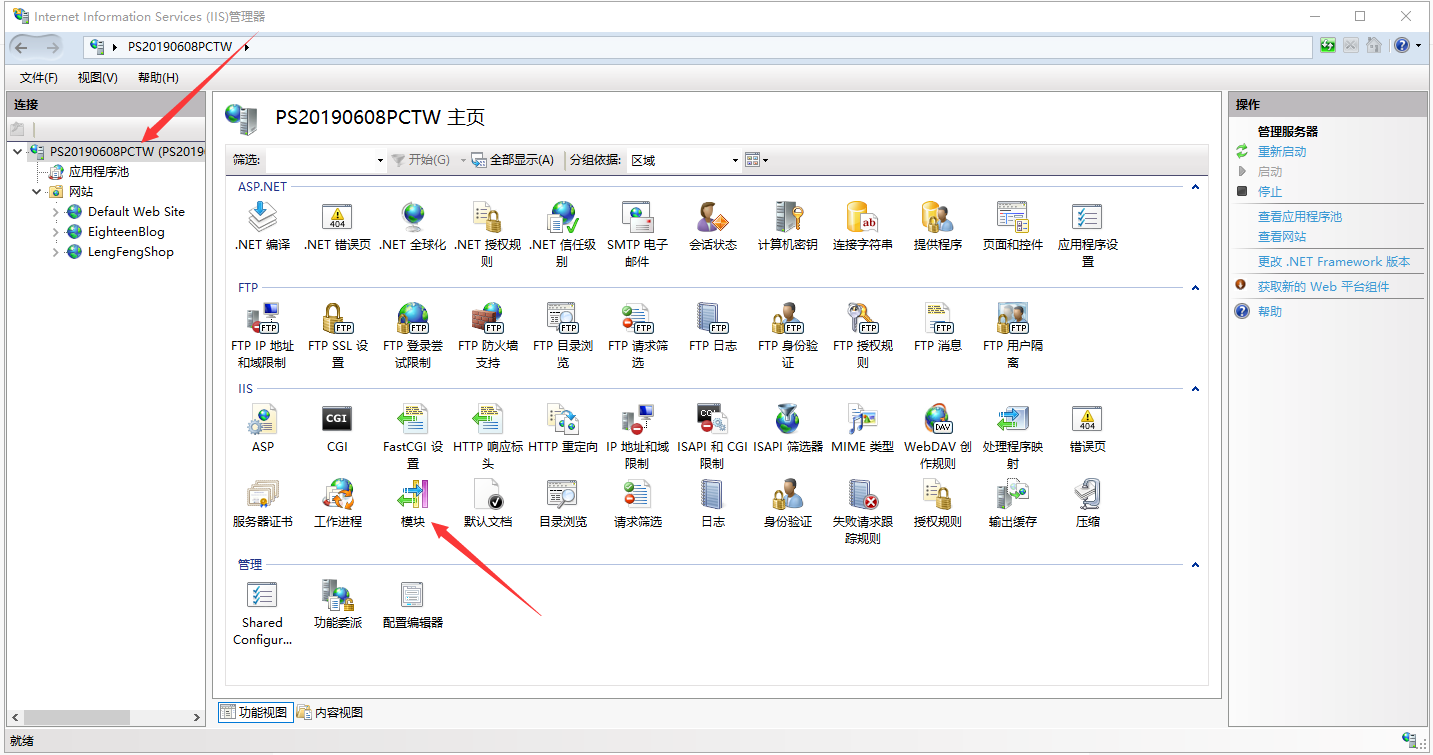This screenshot has width=1433, height=755.
Task: Open the FastCGI 设置 icon
Action: (412, 436)
